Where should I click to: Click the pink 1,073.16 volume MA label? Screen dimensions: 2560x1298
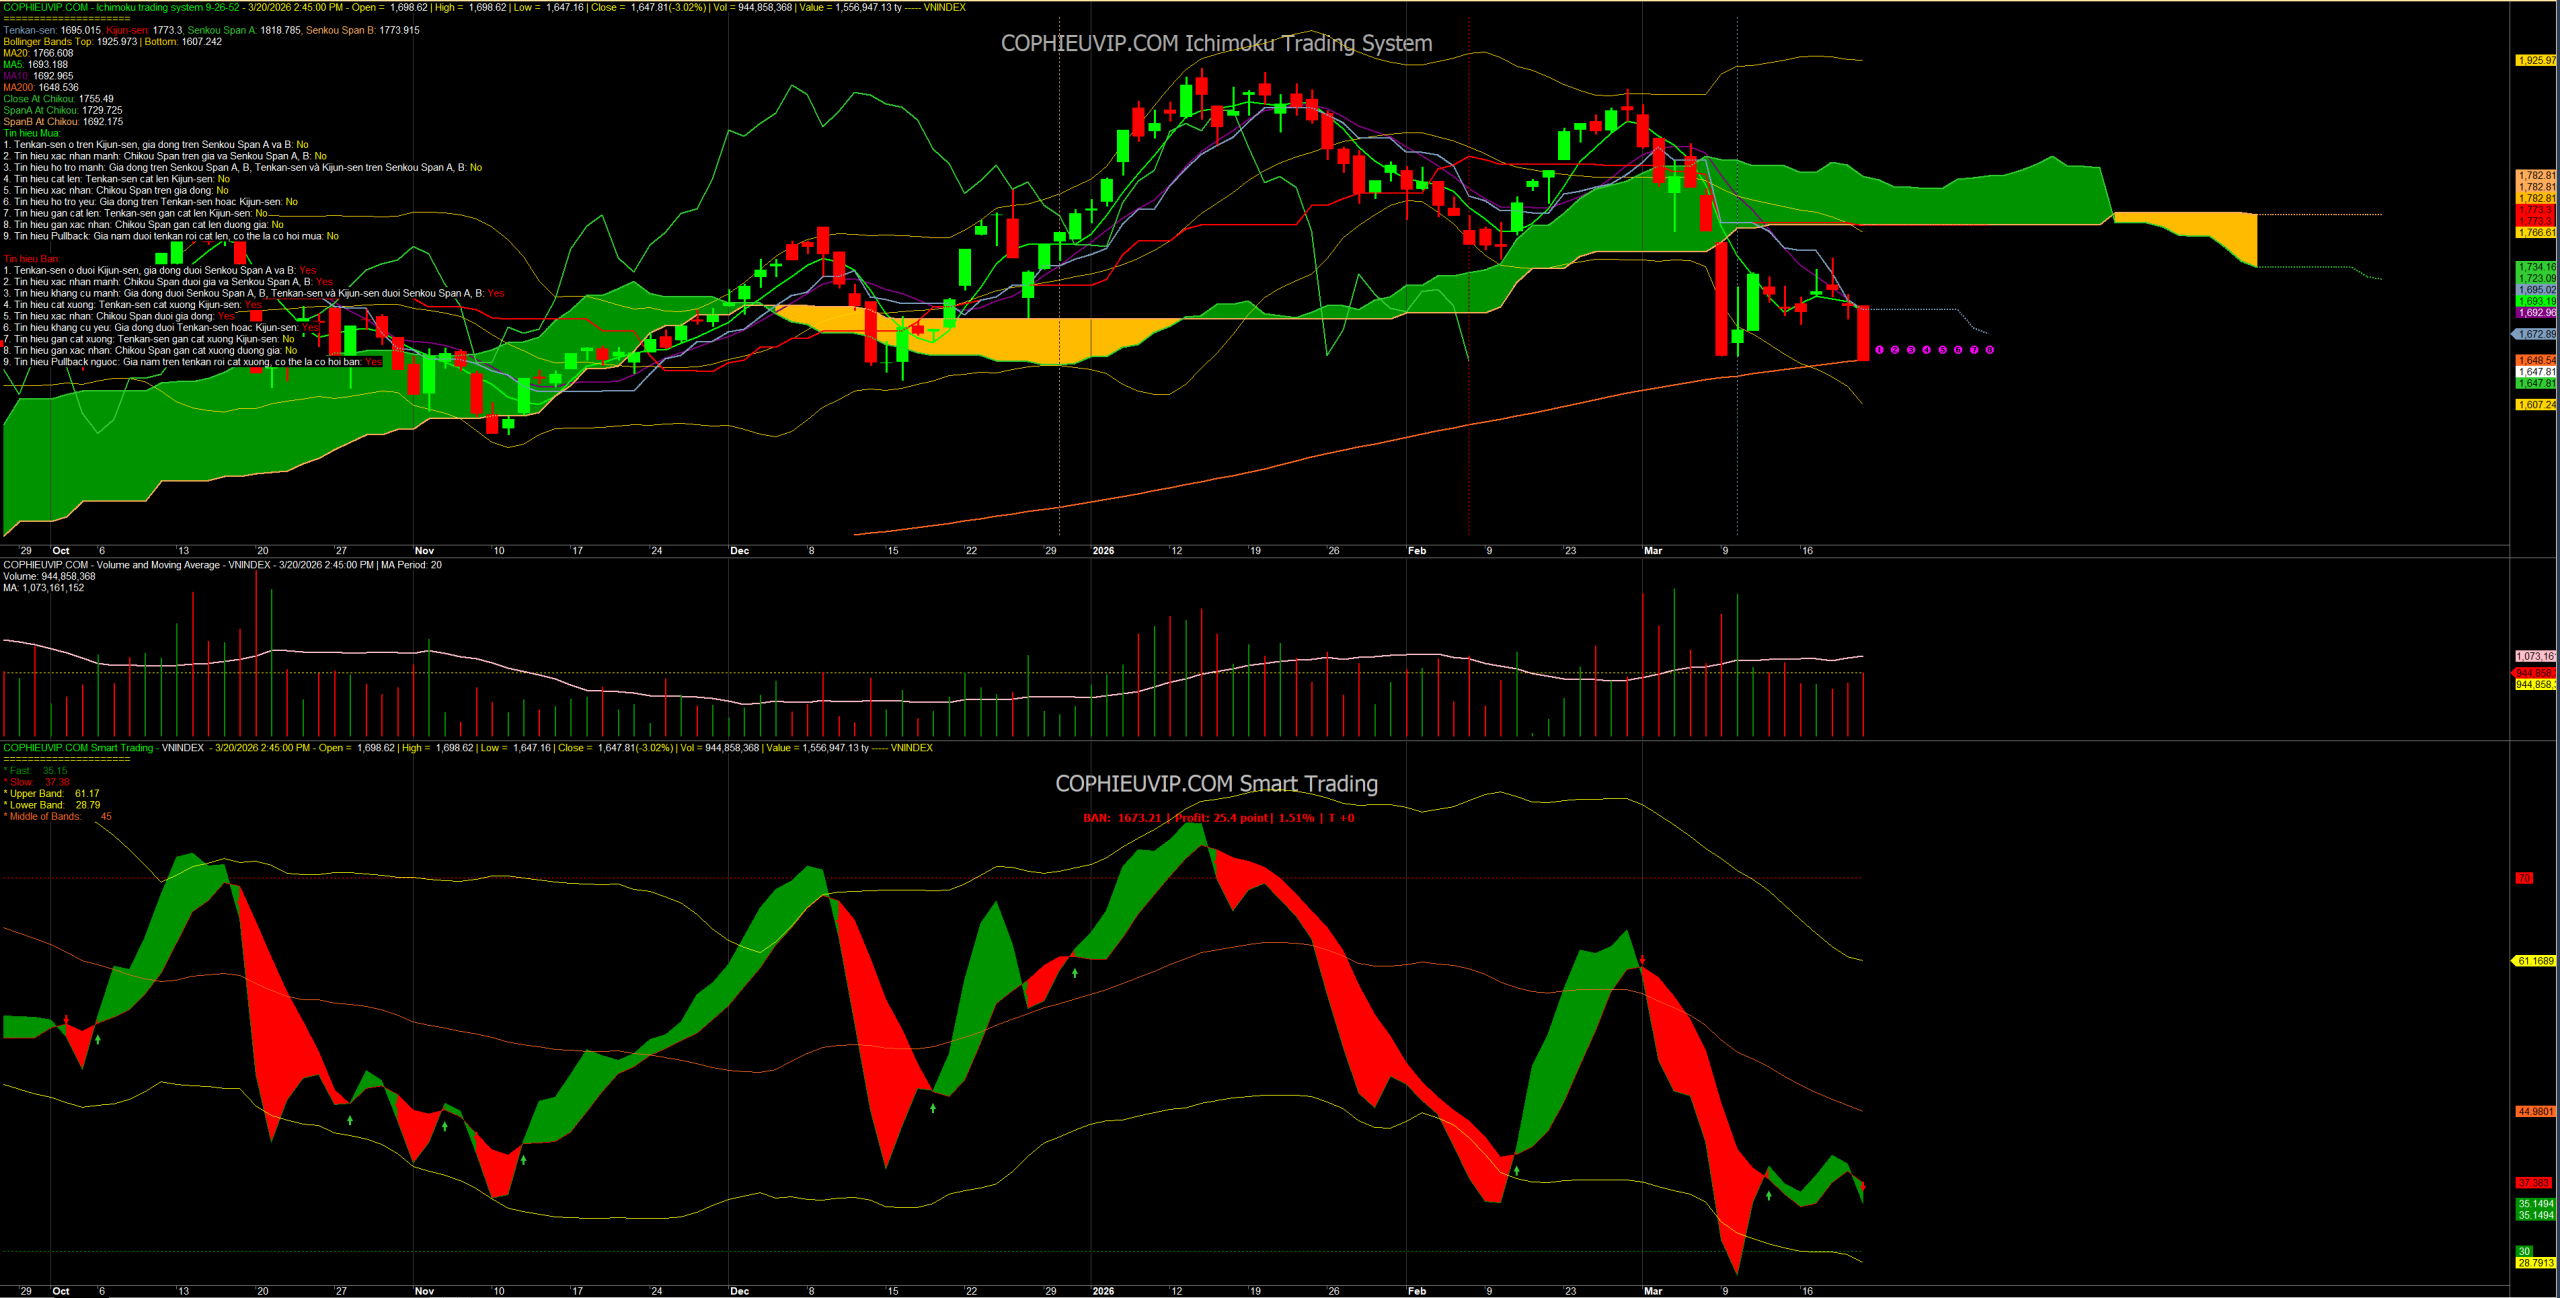tap(2535, 656)
